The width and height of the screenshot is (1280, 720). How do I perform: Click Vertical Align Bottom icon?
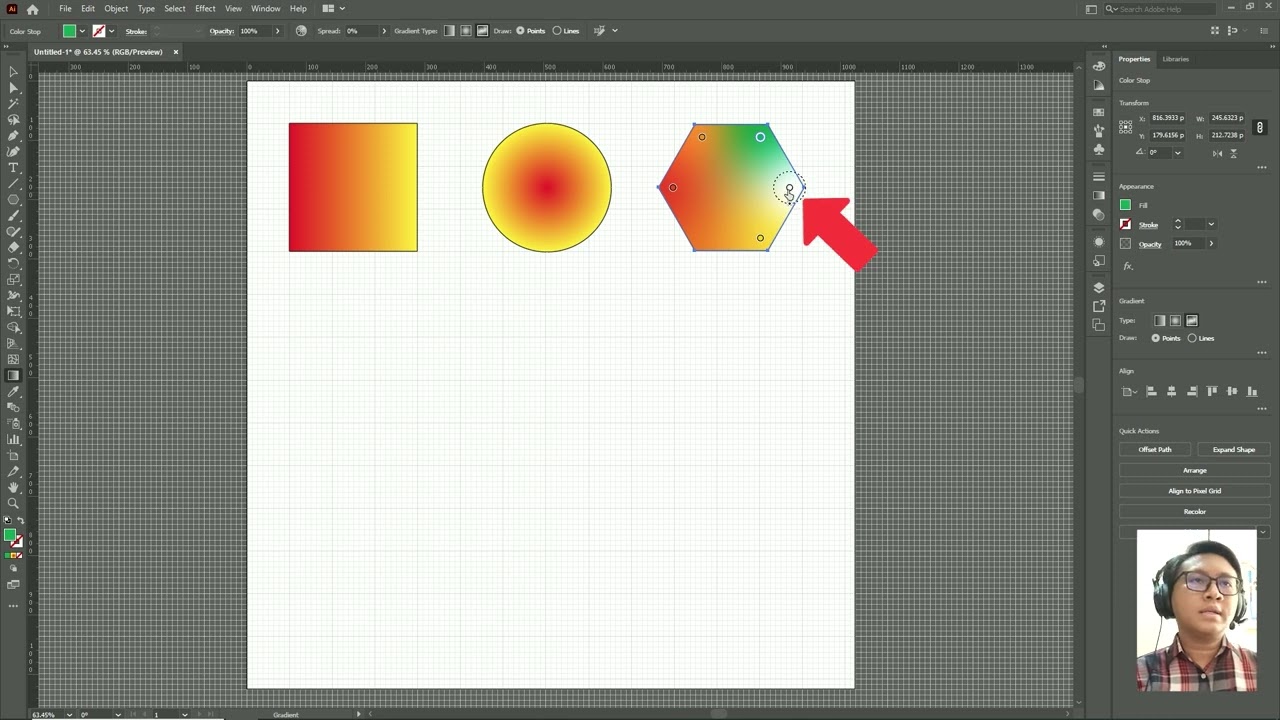(x=1252, y=391)
